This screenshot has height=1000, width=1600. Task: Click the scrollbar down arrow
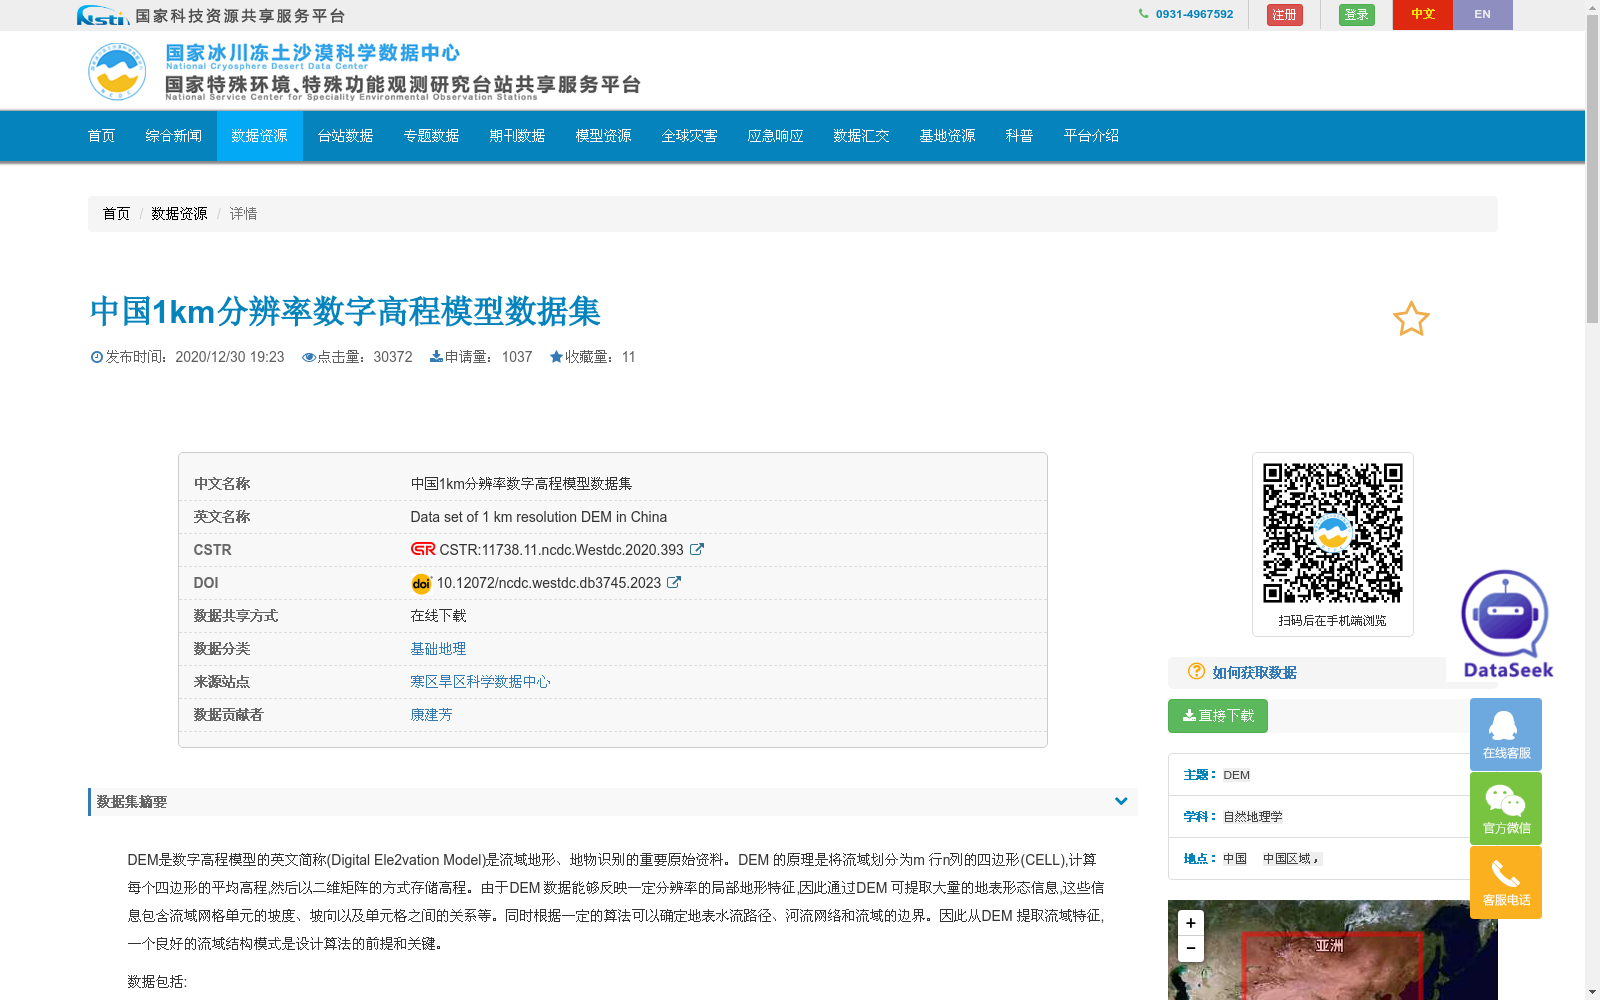[1592, 992]
